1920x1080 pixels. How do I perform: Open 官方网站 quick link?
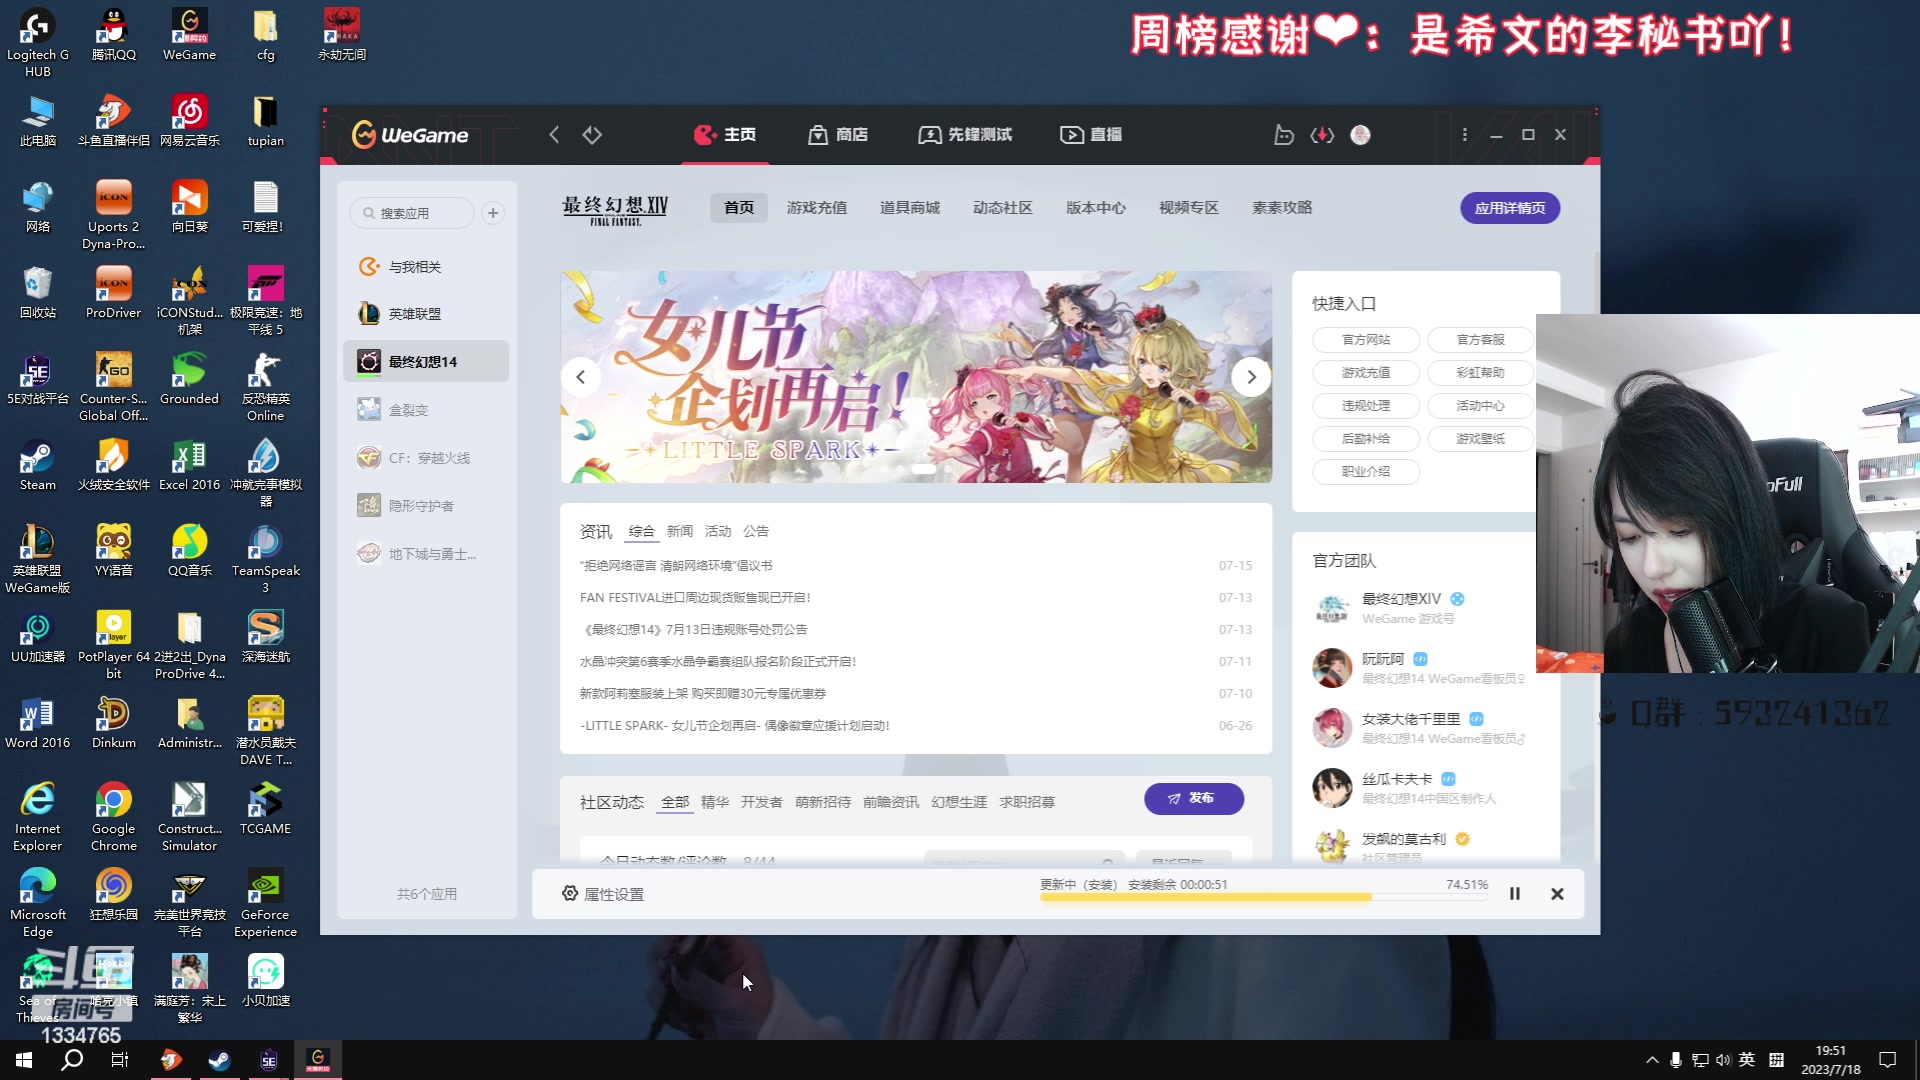[1366, 340]
